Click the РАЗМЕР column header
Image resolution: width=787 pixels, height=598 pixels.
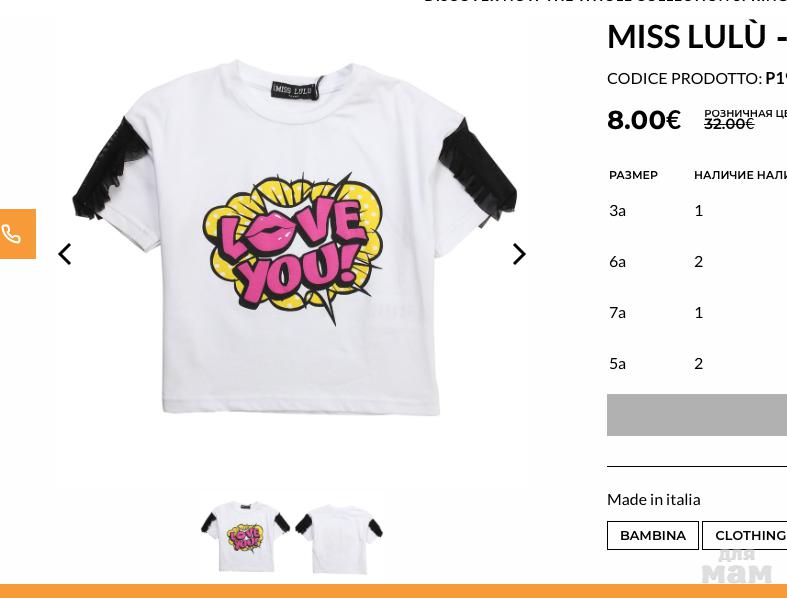tap(633, 175)
